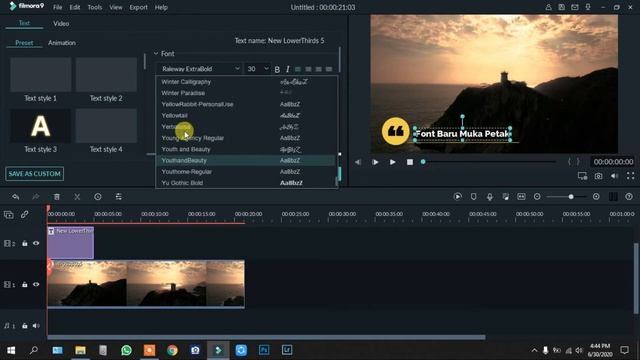
Task: Select left text alignment button
Action: (298, 69)
